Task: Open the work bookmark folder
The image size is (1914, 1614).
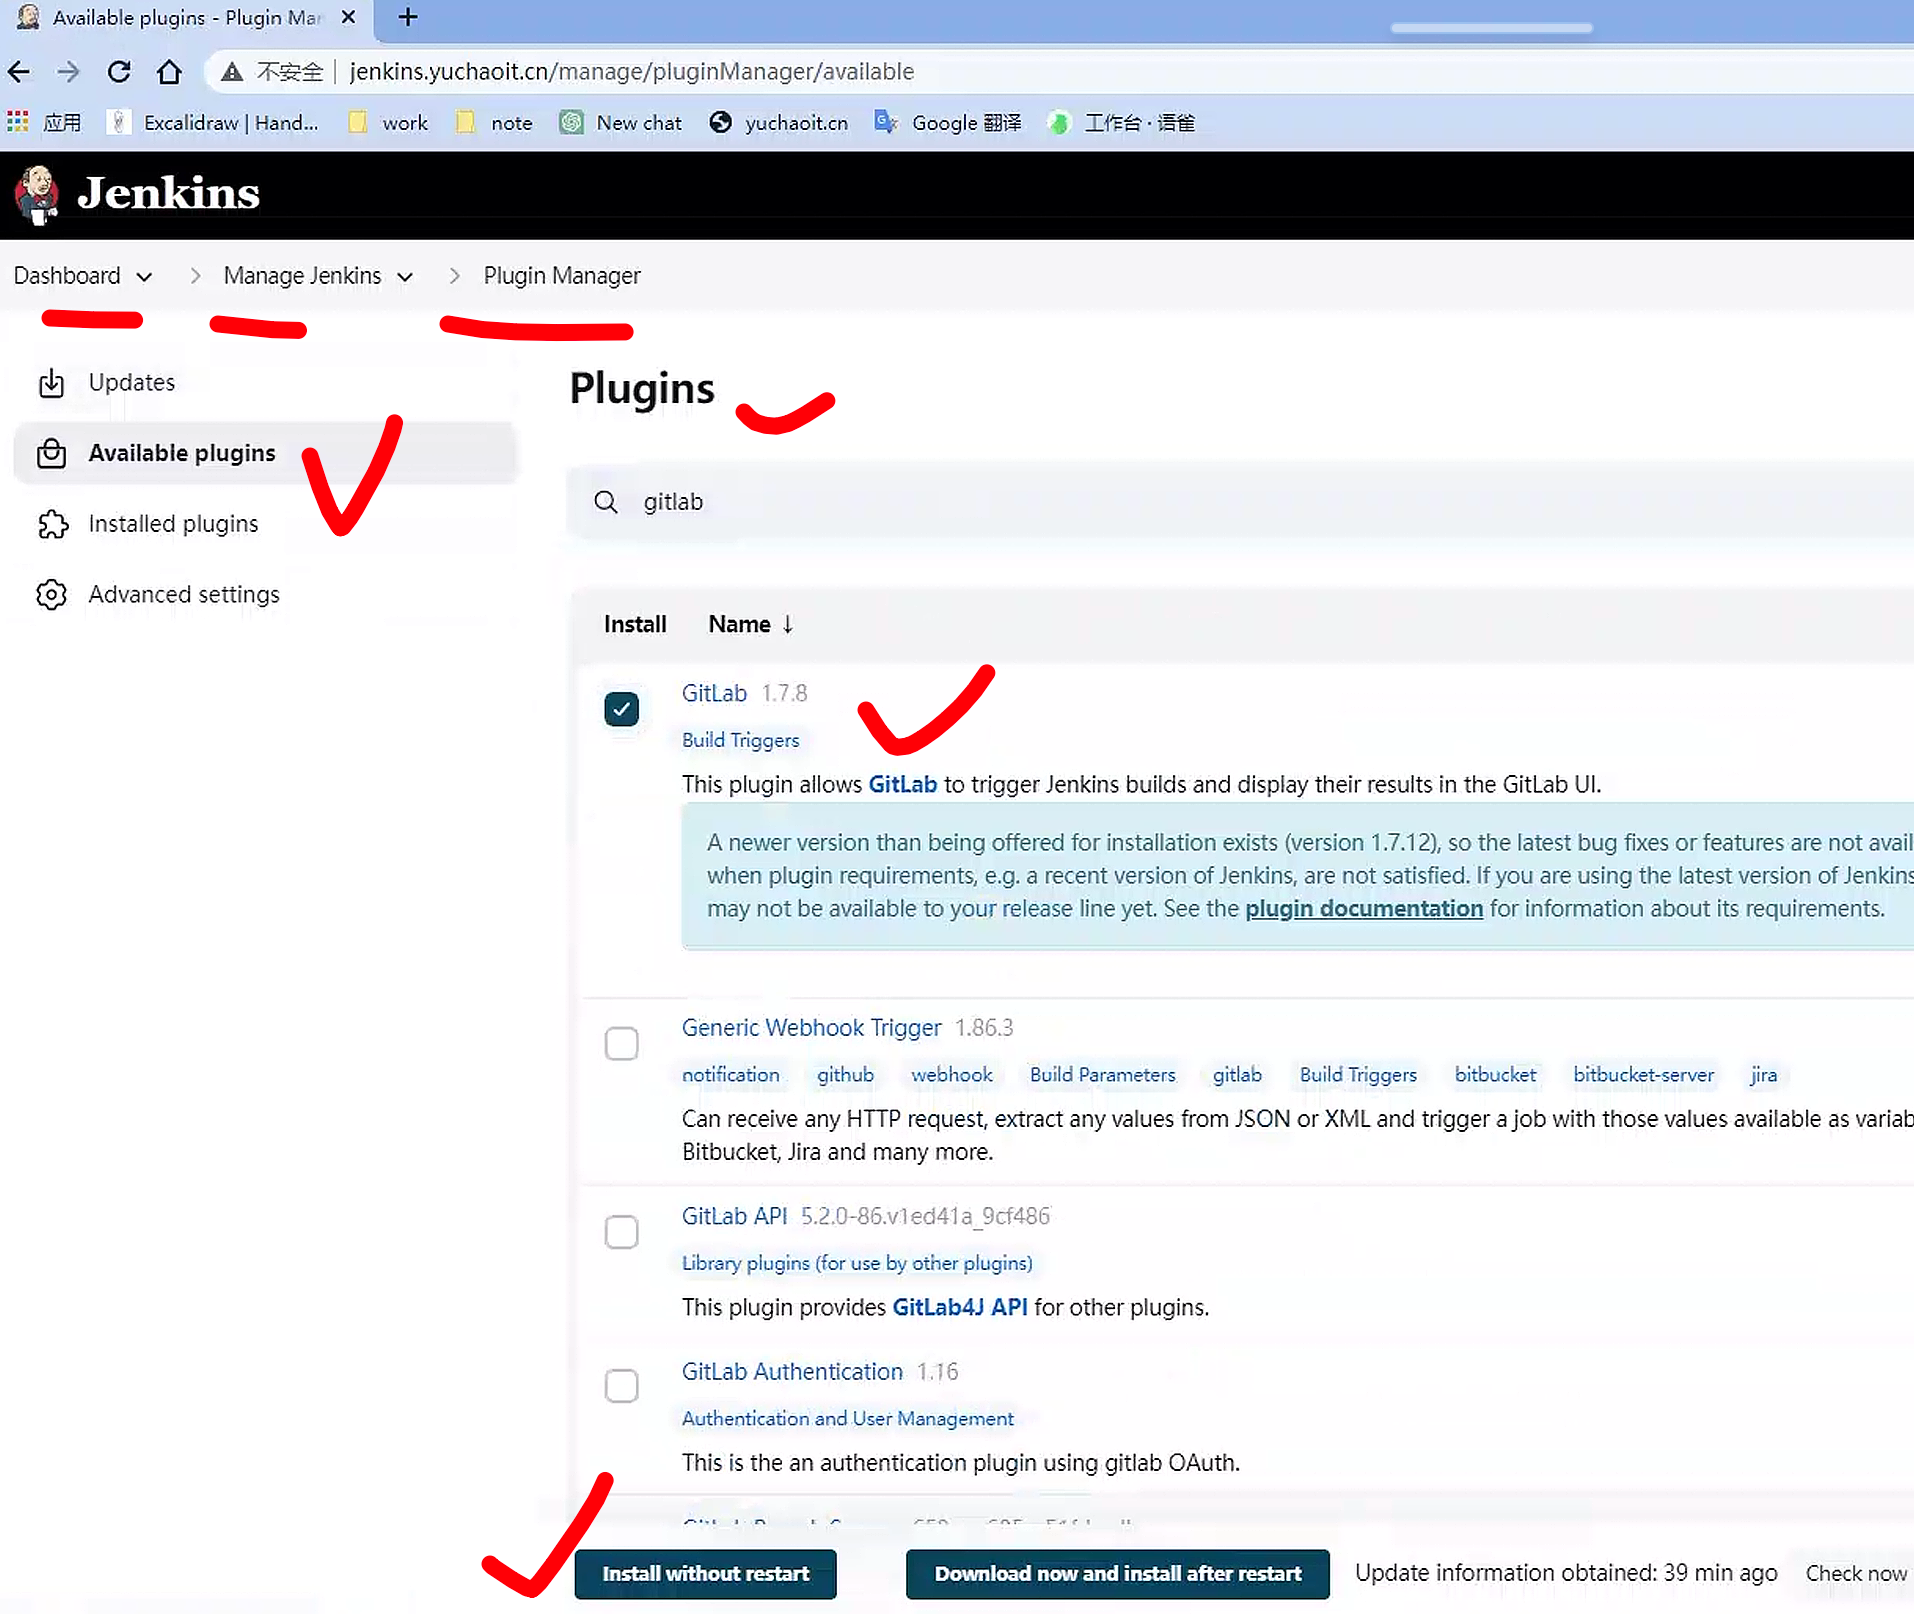Action: point(390,123)
